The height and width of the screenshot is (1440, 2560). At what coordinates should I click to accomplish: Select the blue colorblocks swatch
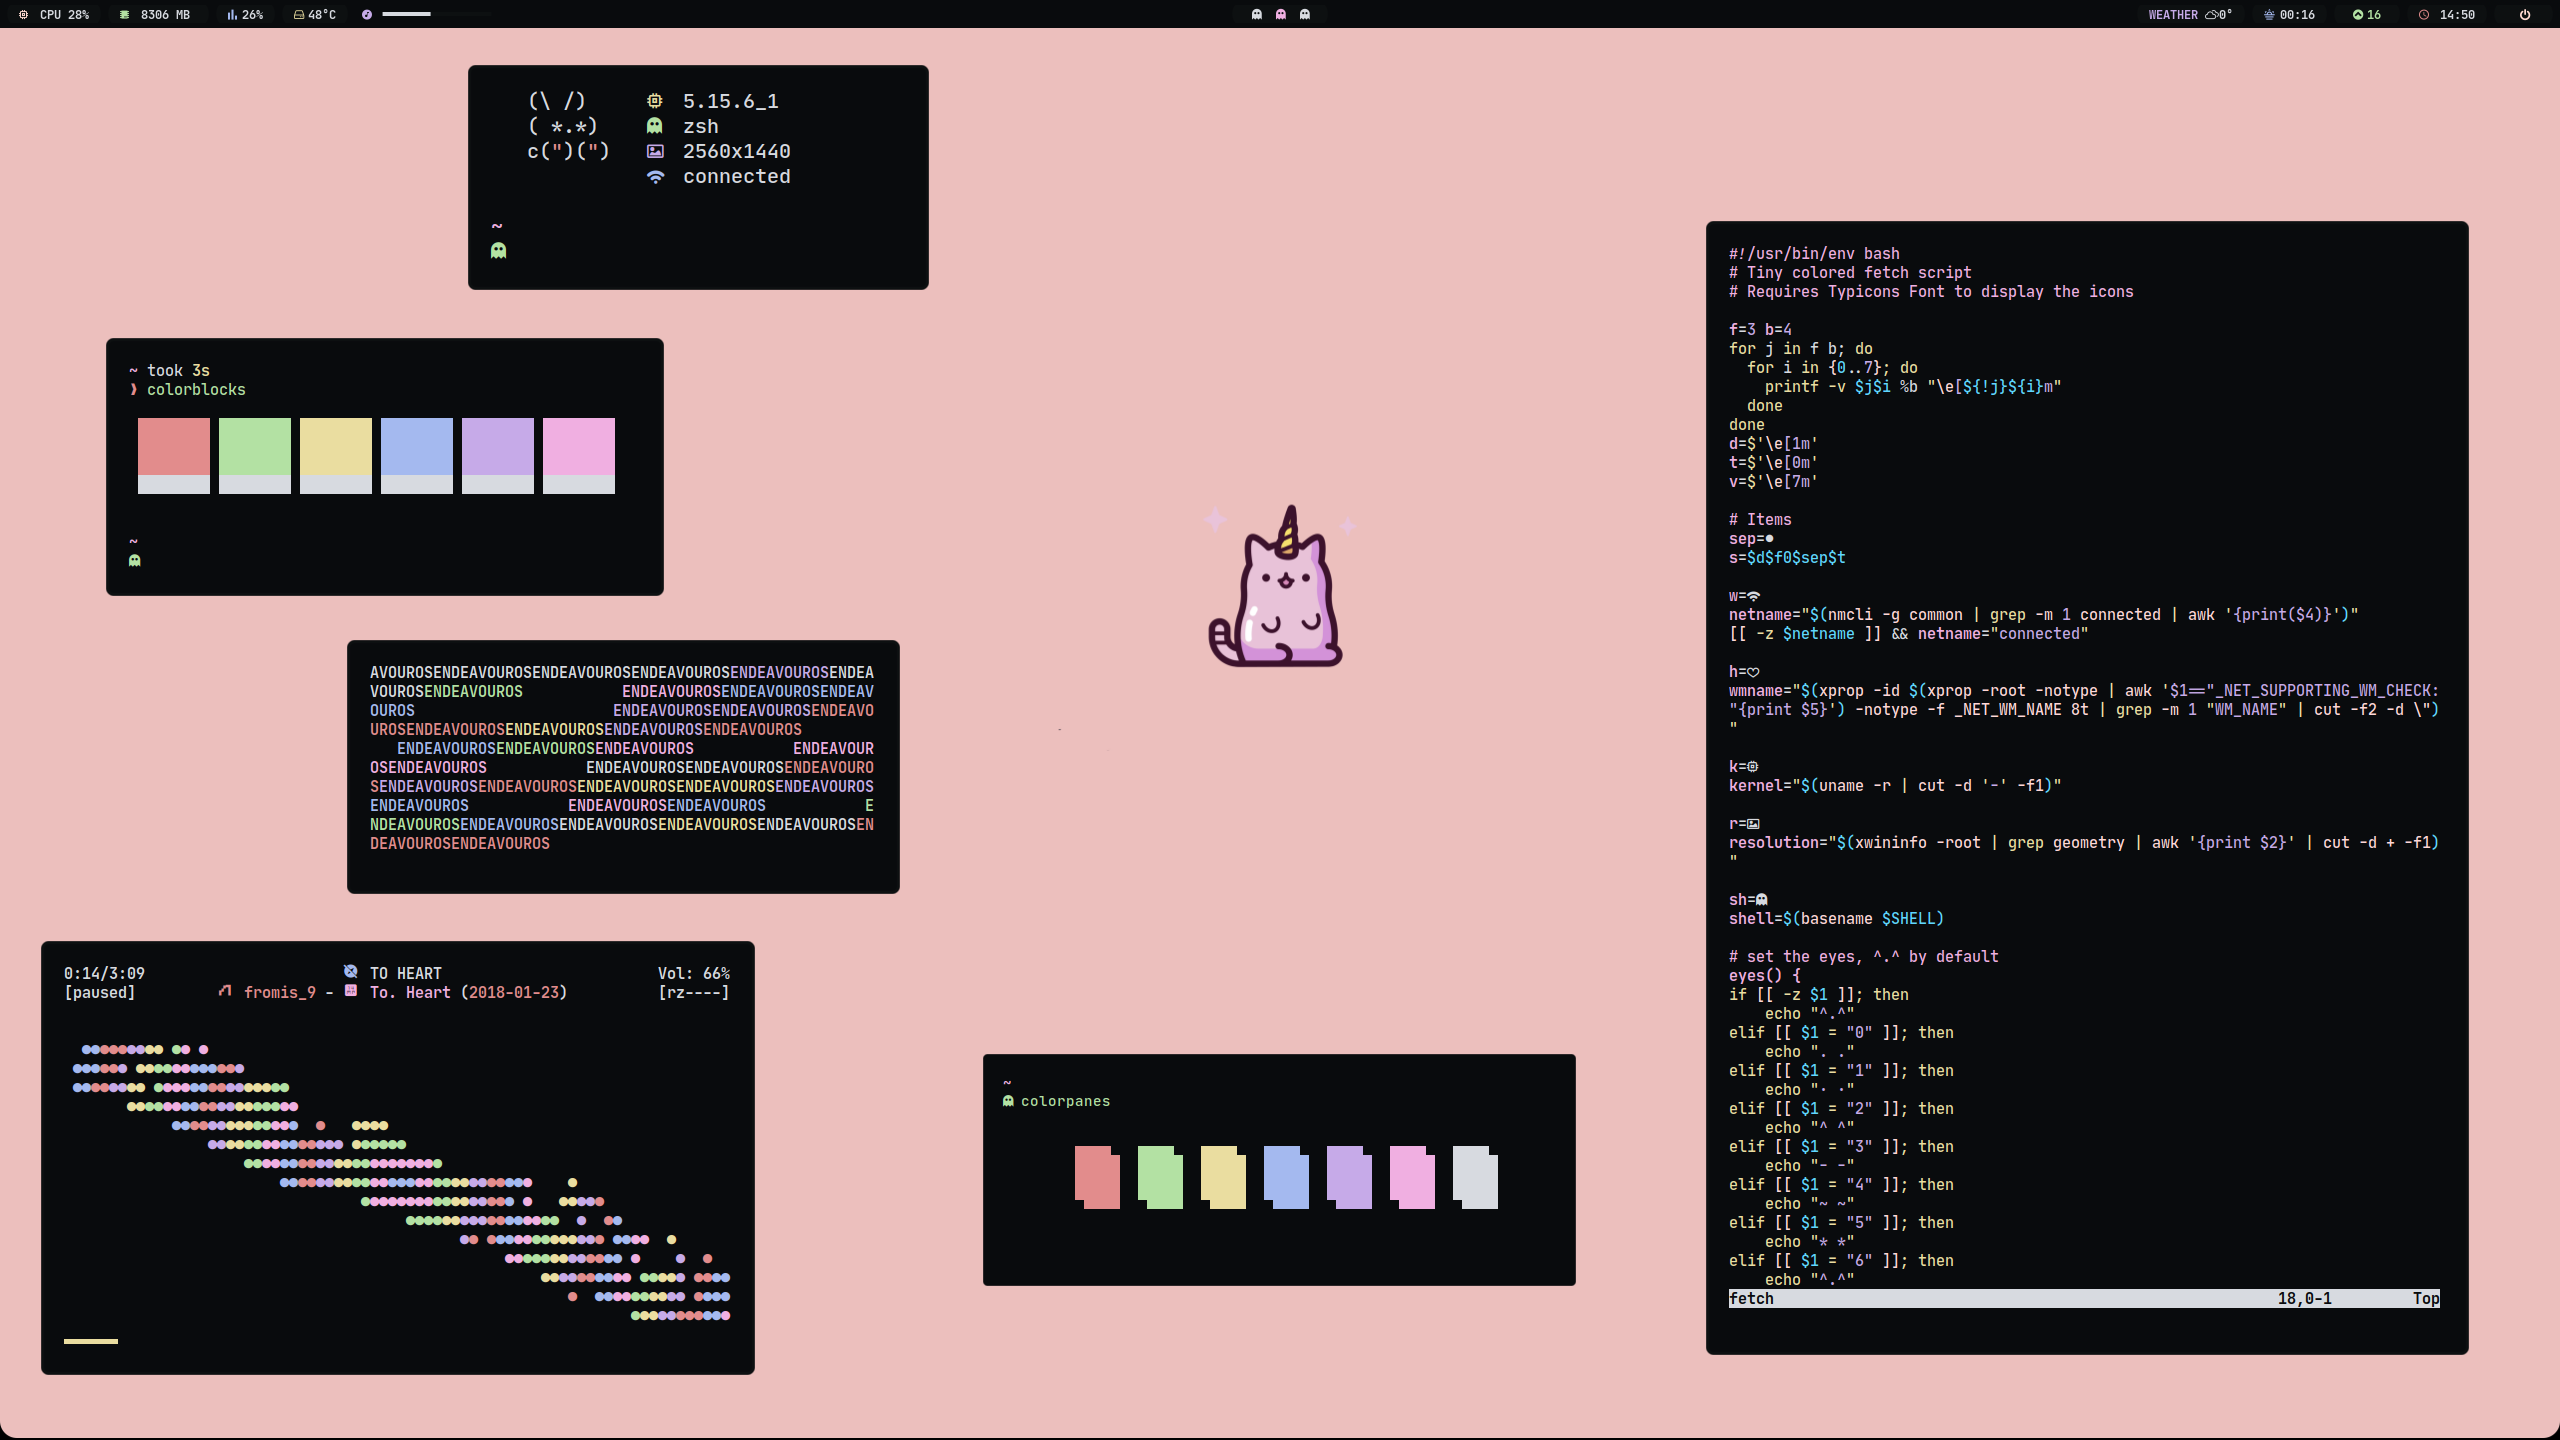(417, 455)
